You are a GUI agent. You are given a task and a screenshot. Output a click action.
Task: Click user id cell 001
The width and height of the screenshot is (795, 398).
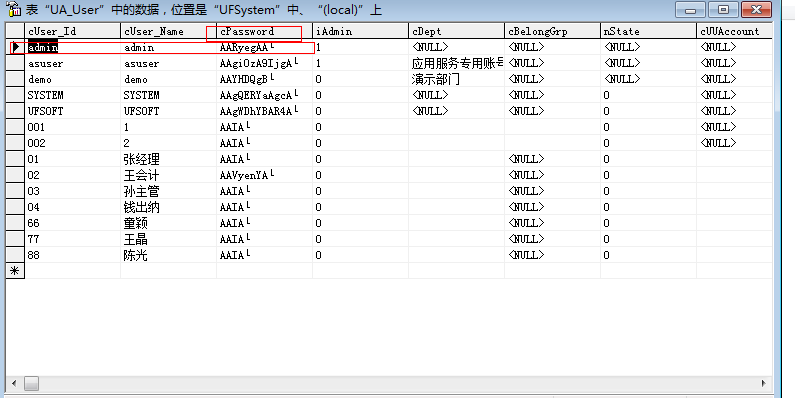tap(73, 127)
